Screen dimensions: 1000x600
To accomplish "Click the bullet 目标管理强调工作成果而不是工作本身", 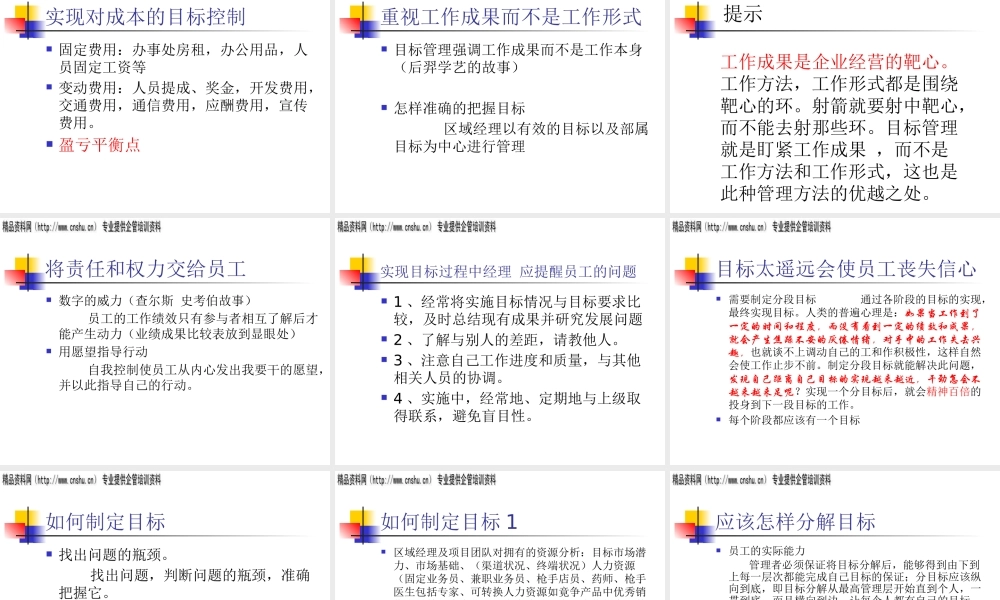I will [518, 58].
